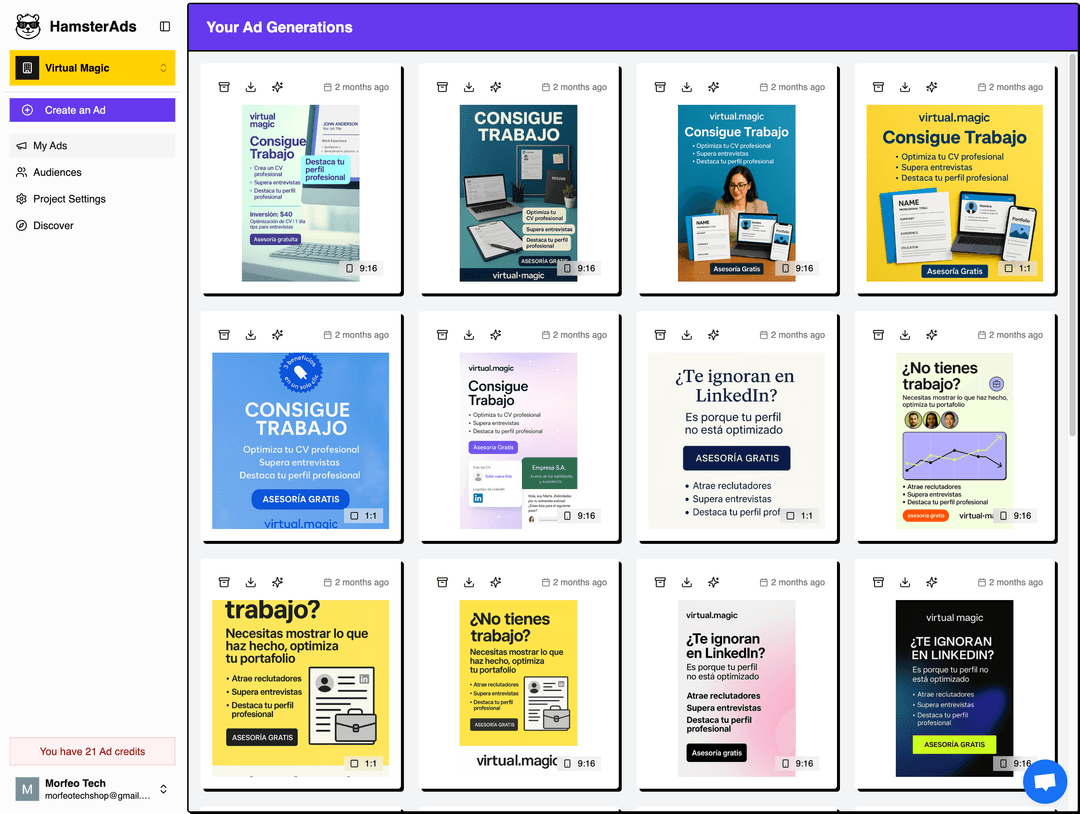The image size is (1080, 814).
Task: Open the pink gradient ¿Te ignoran en LinkedIn? thumbnail
Action: [736, 688]
